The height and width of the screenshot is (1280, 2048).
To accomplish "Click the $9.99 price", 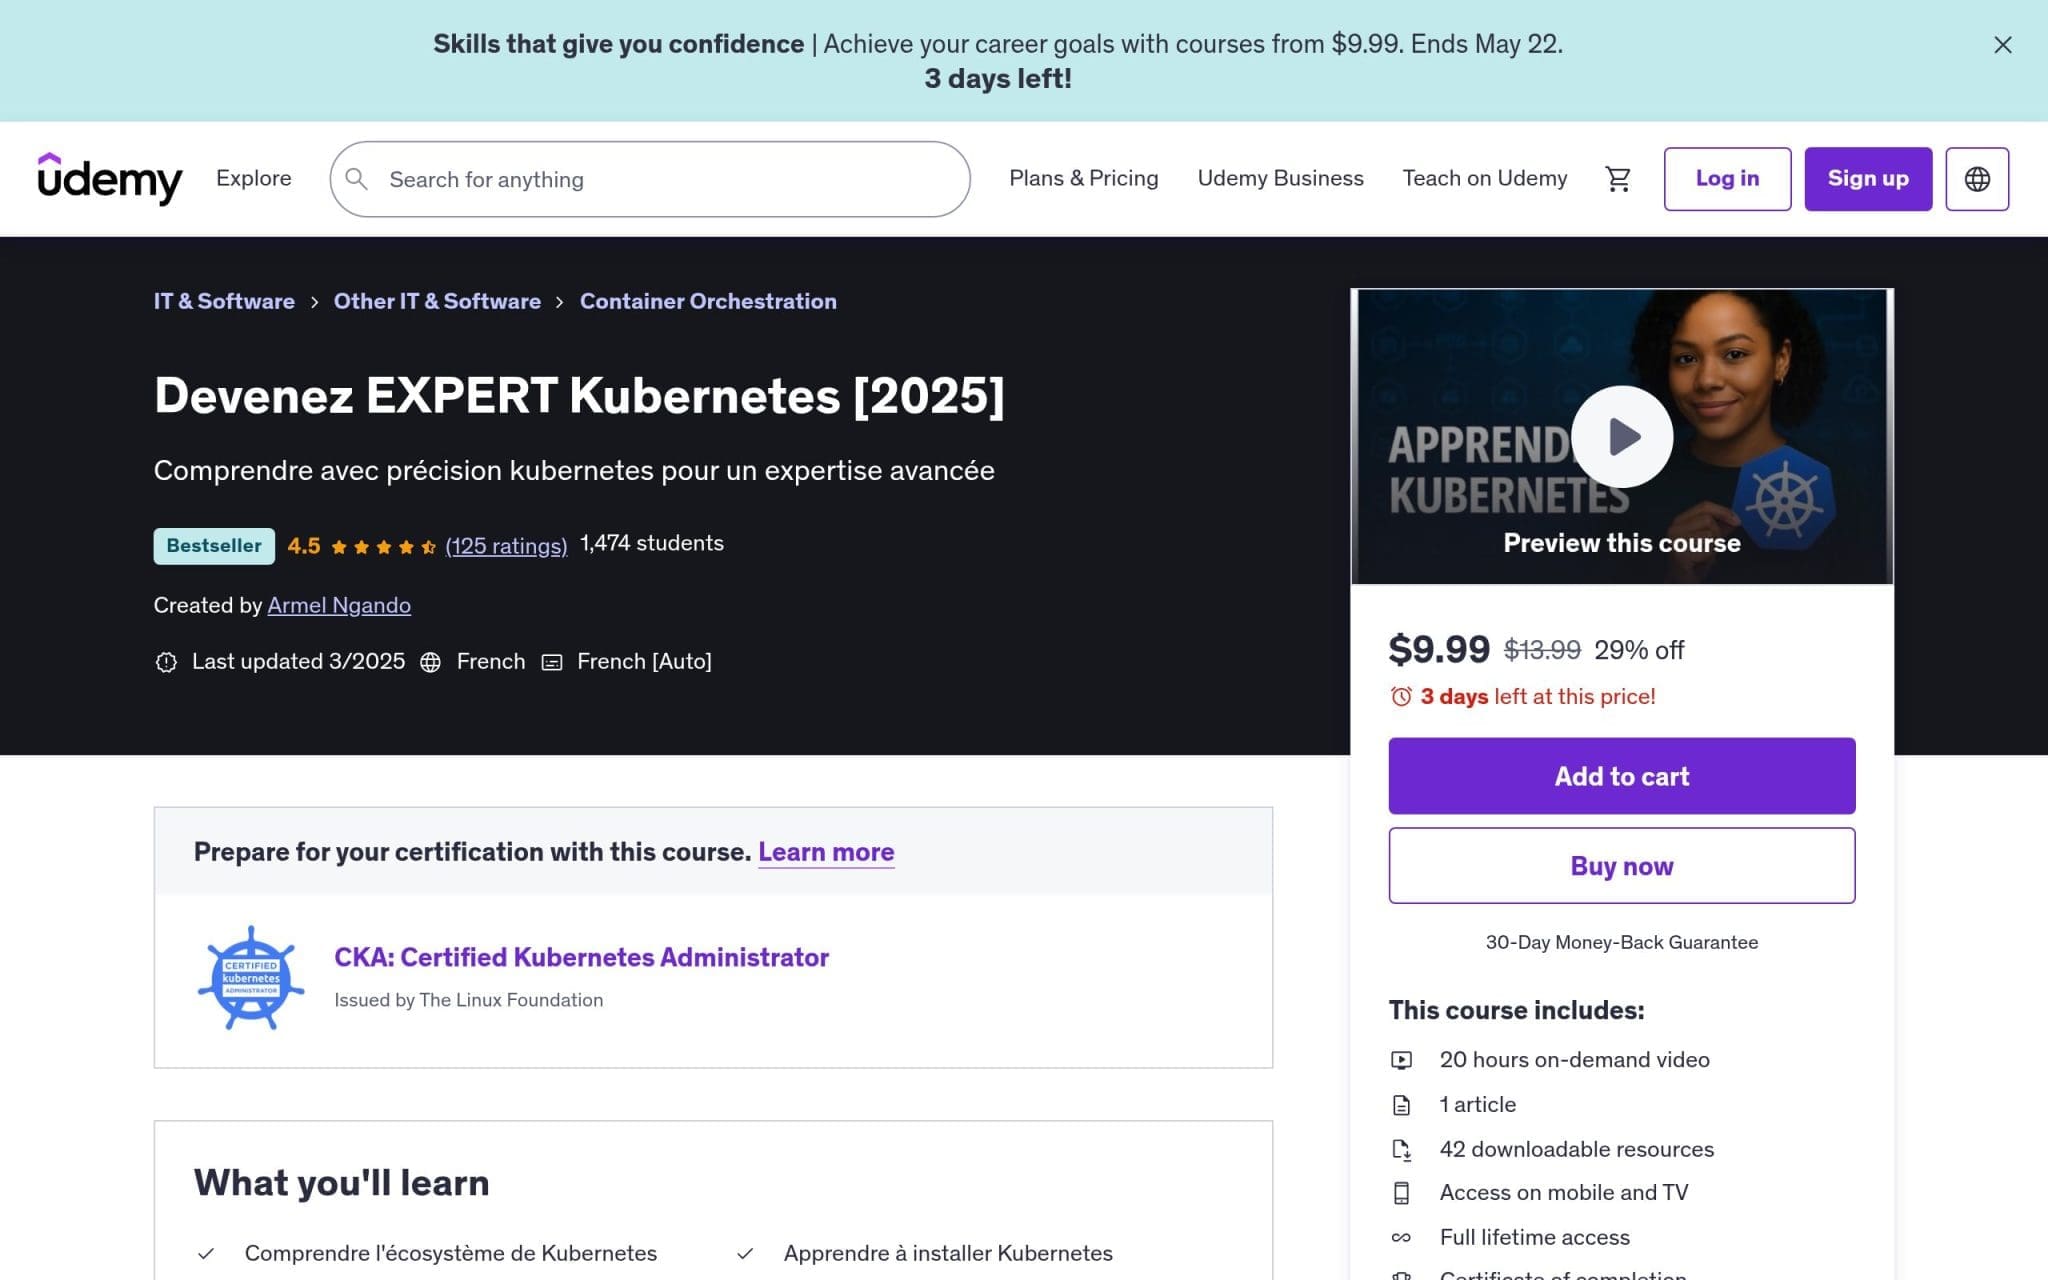I will (x=1439, y=650).
